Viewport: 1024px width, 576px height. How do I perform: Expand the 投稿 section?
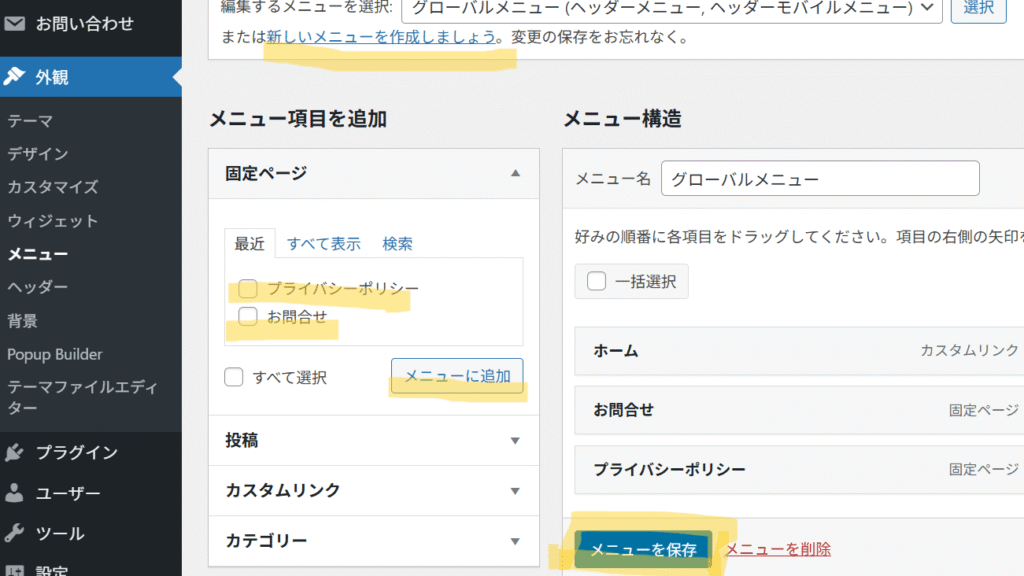pos(374,440)
